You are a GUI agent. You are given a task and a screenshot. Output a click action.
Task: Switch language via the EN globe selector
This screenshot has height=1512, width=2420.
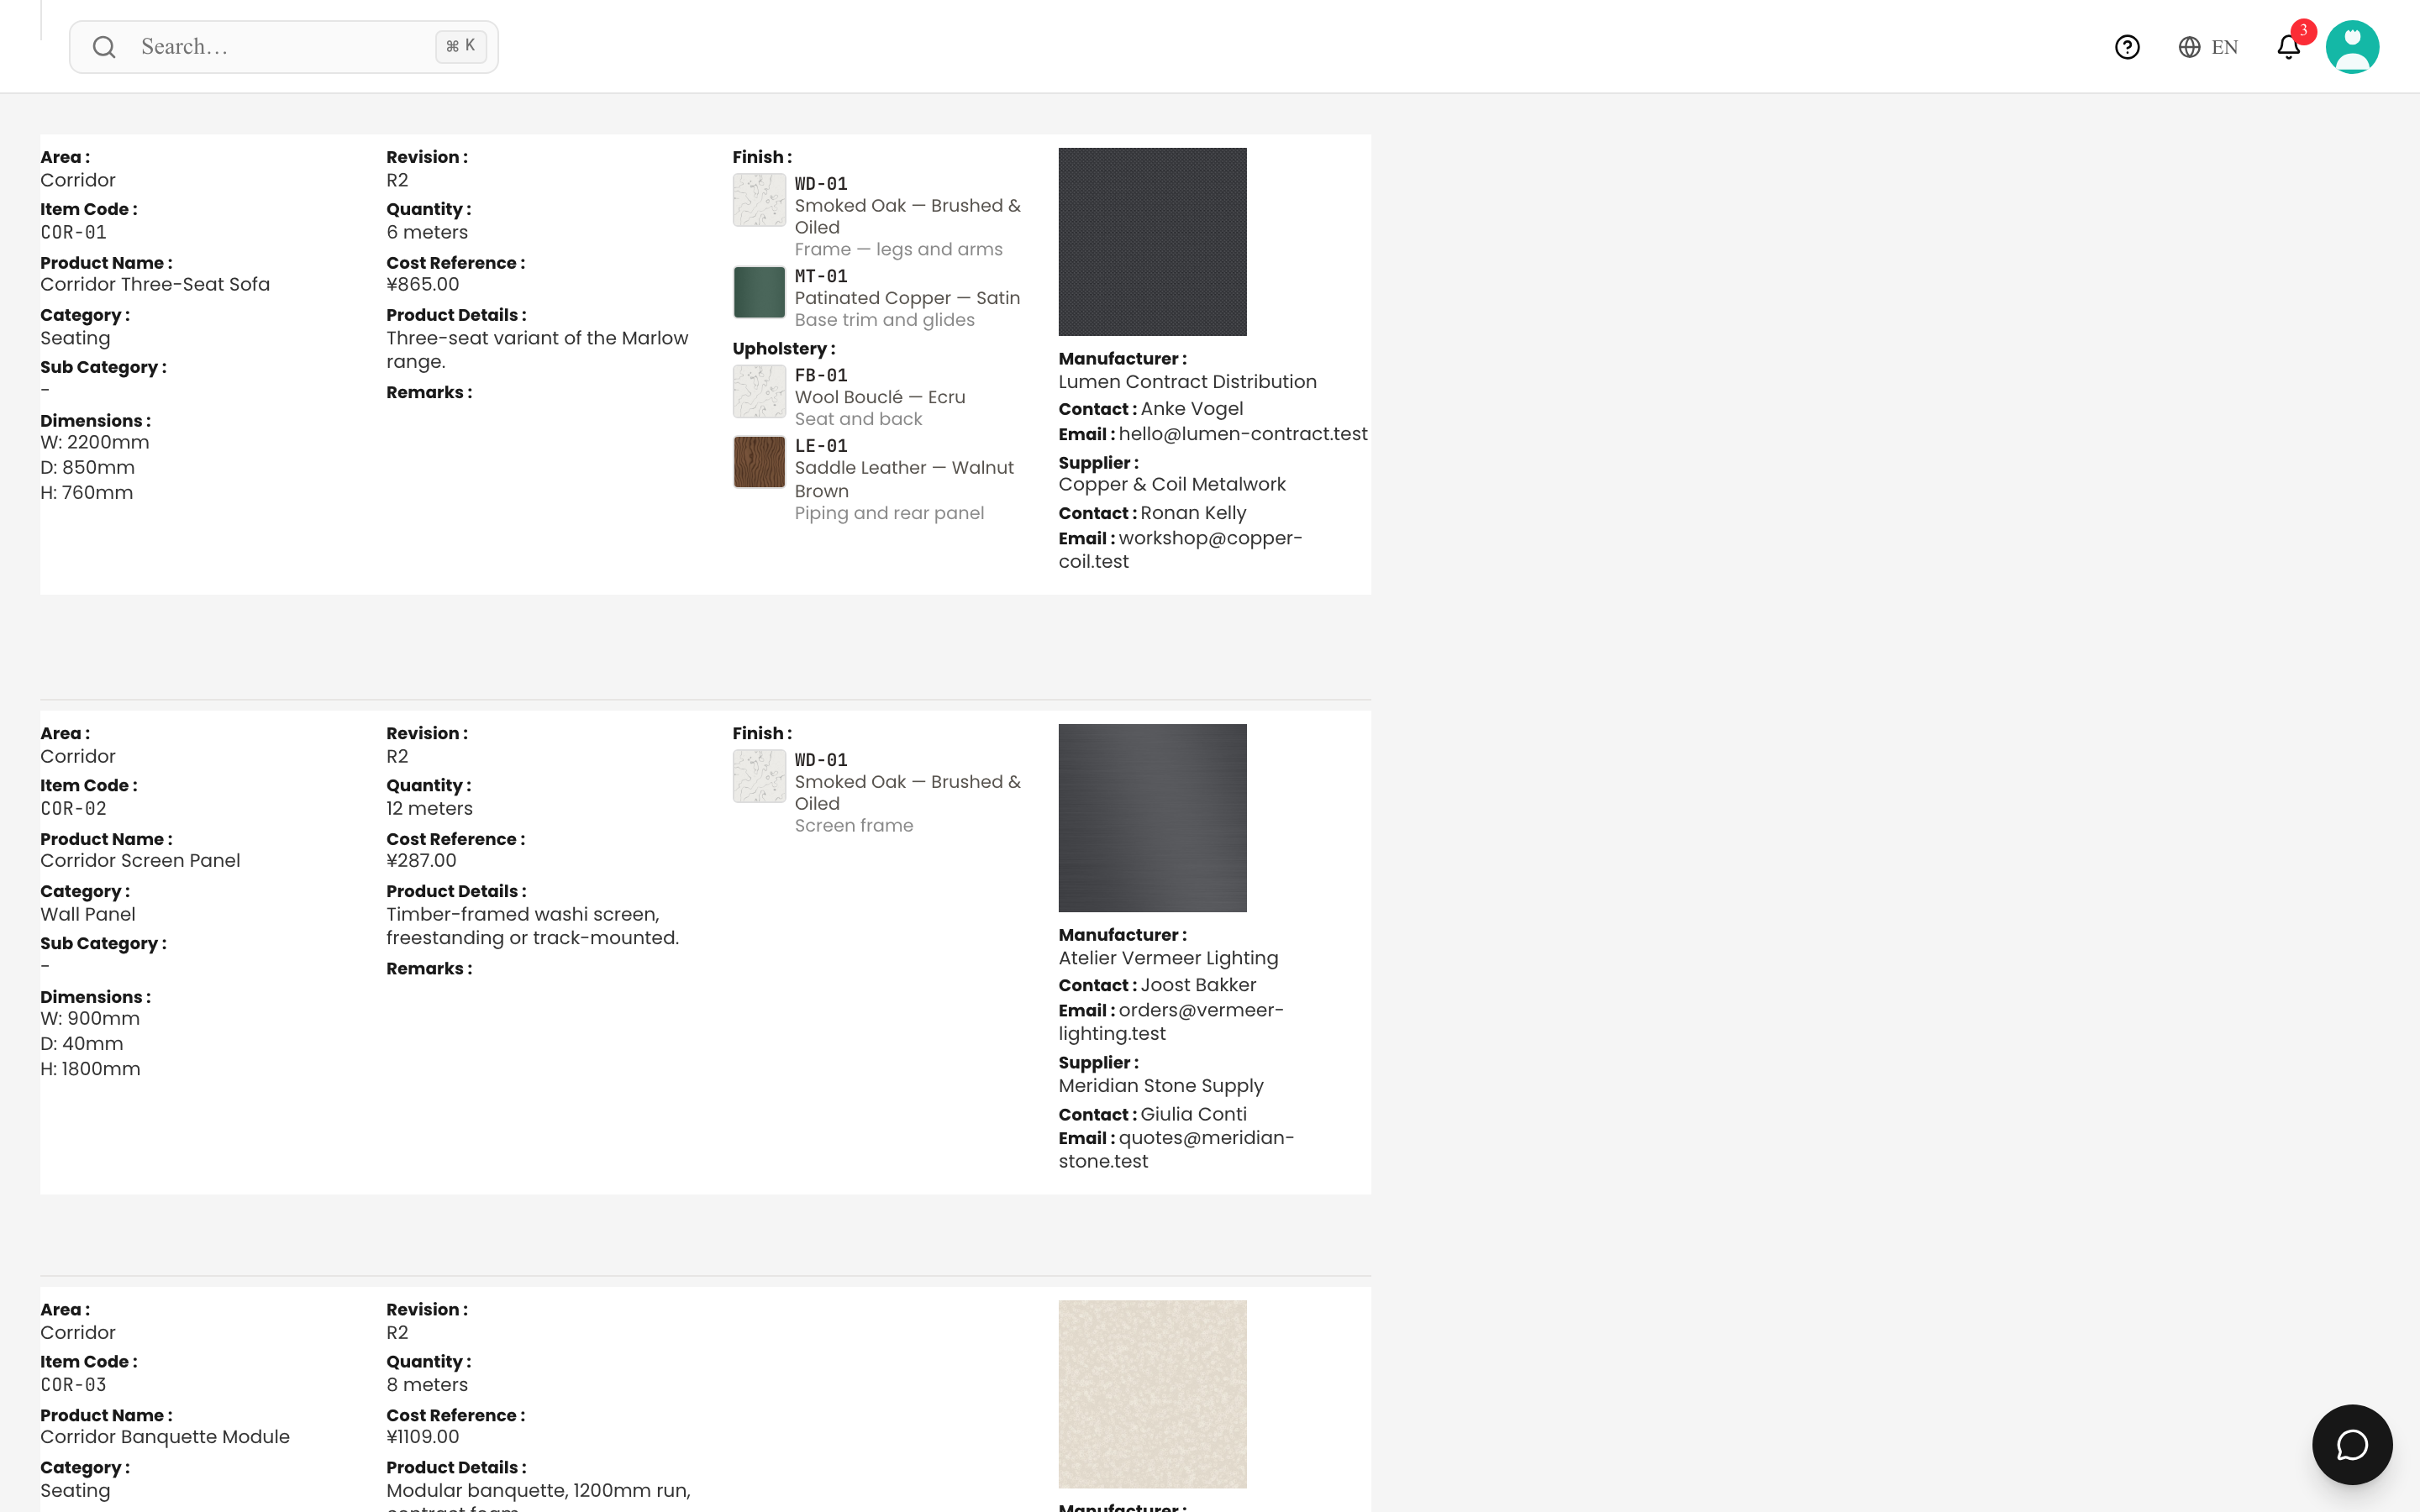pyautogui.click(x=2208, y=47)
